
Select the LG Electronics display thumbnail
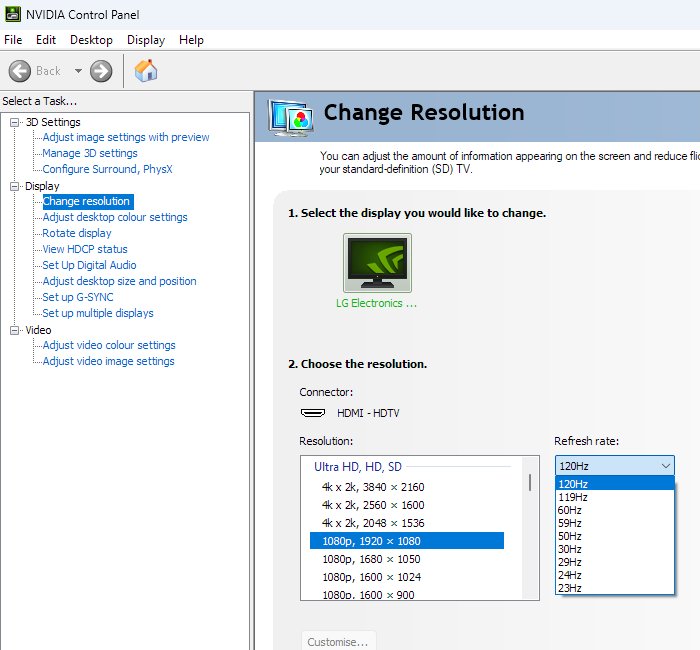tap(377, 263)
